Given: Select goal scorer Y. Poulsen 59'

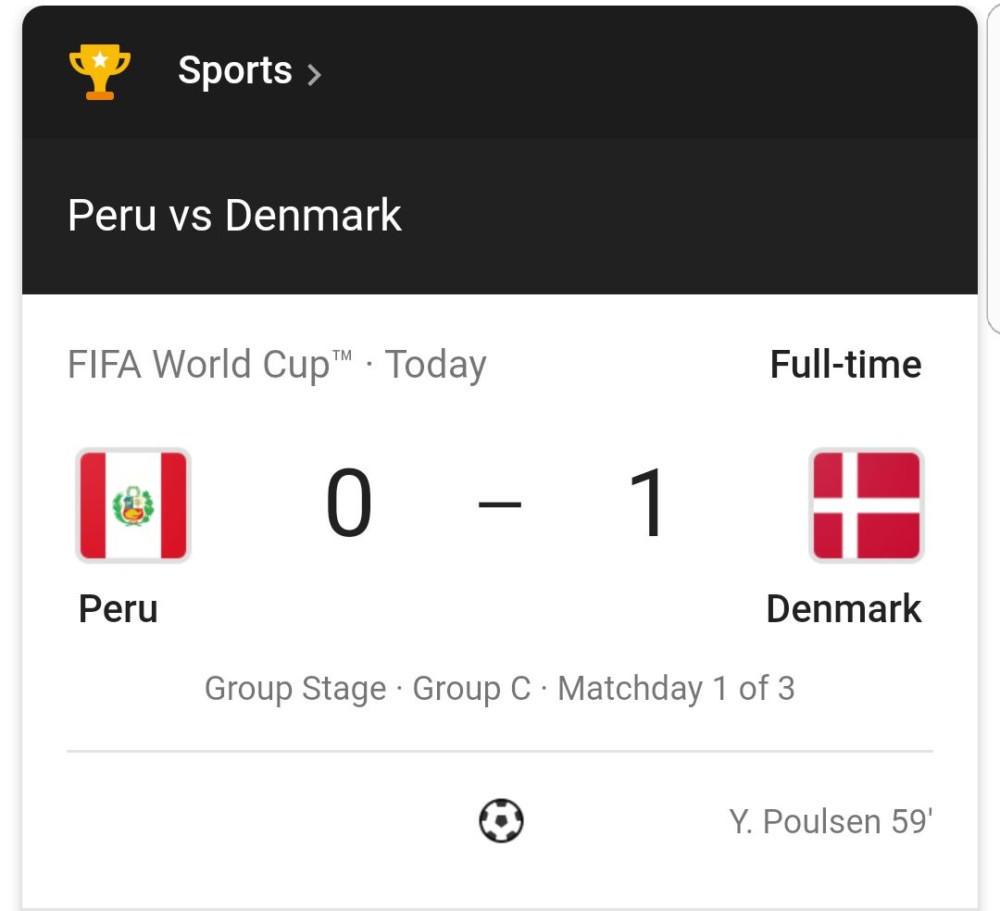Looking at the screenshot, I should coord(831,821).
